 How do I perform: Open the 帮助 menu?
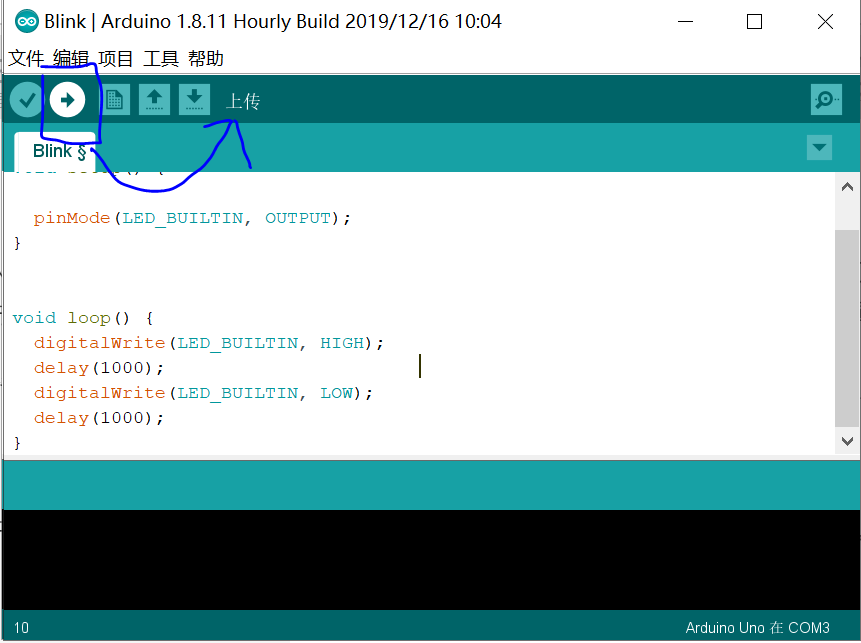(x=206, y=58)
